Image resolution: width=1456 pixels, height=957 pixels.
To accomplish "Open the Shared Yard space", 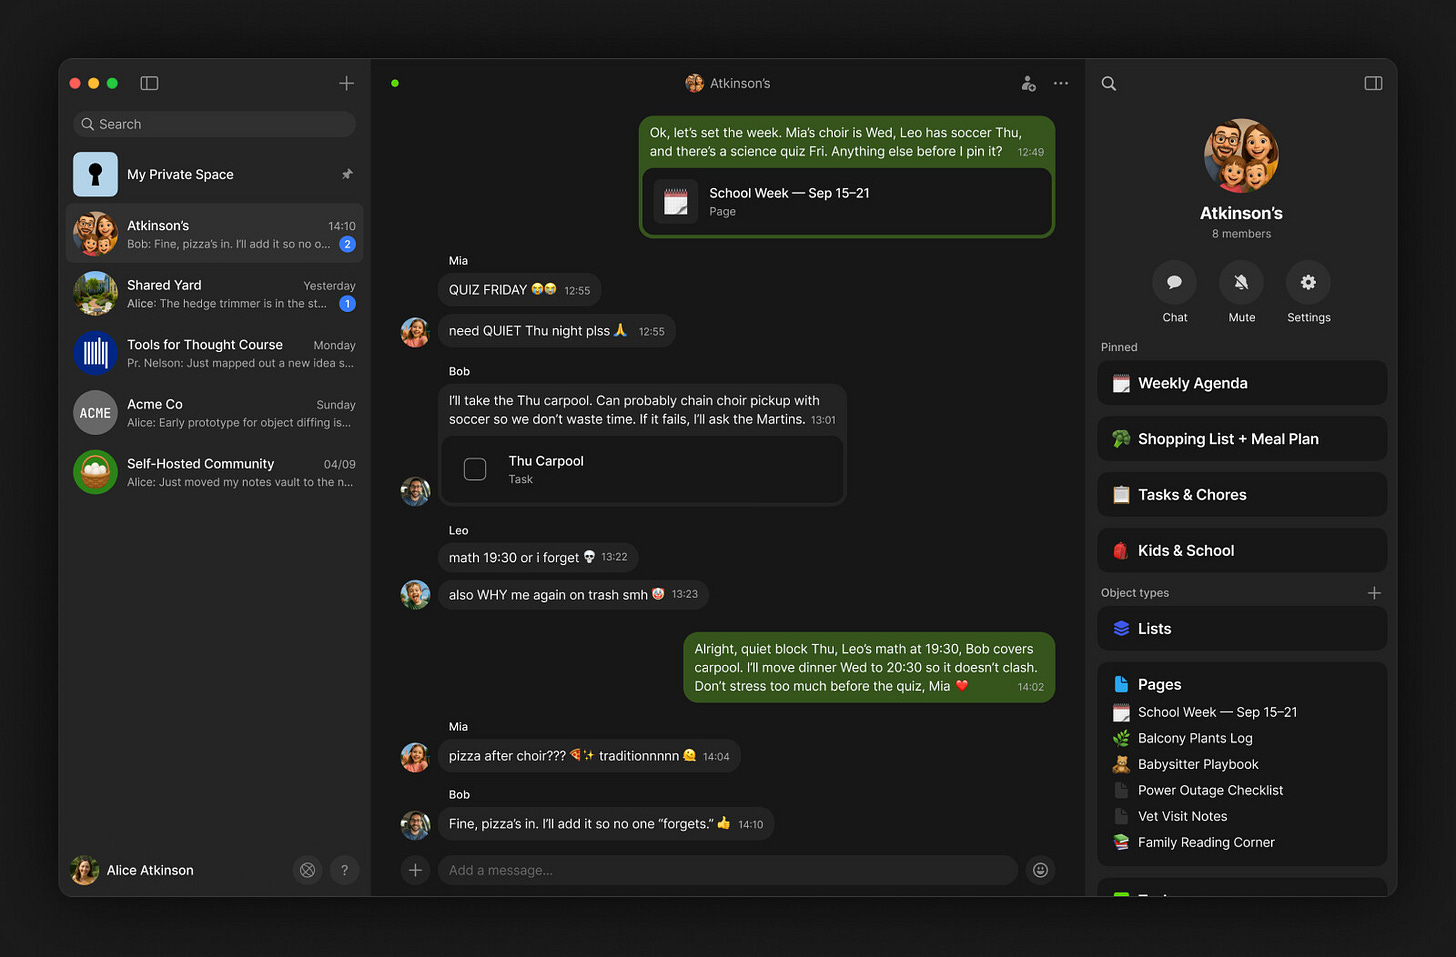I will 214,294.
